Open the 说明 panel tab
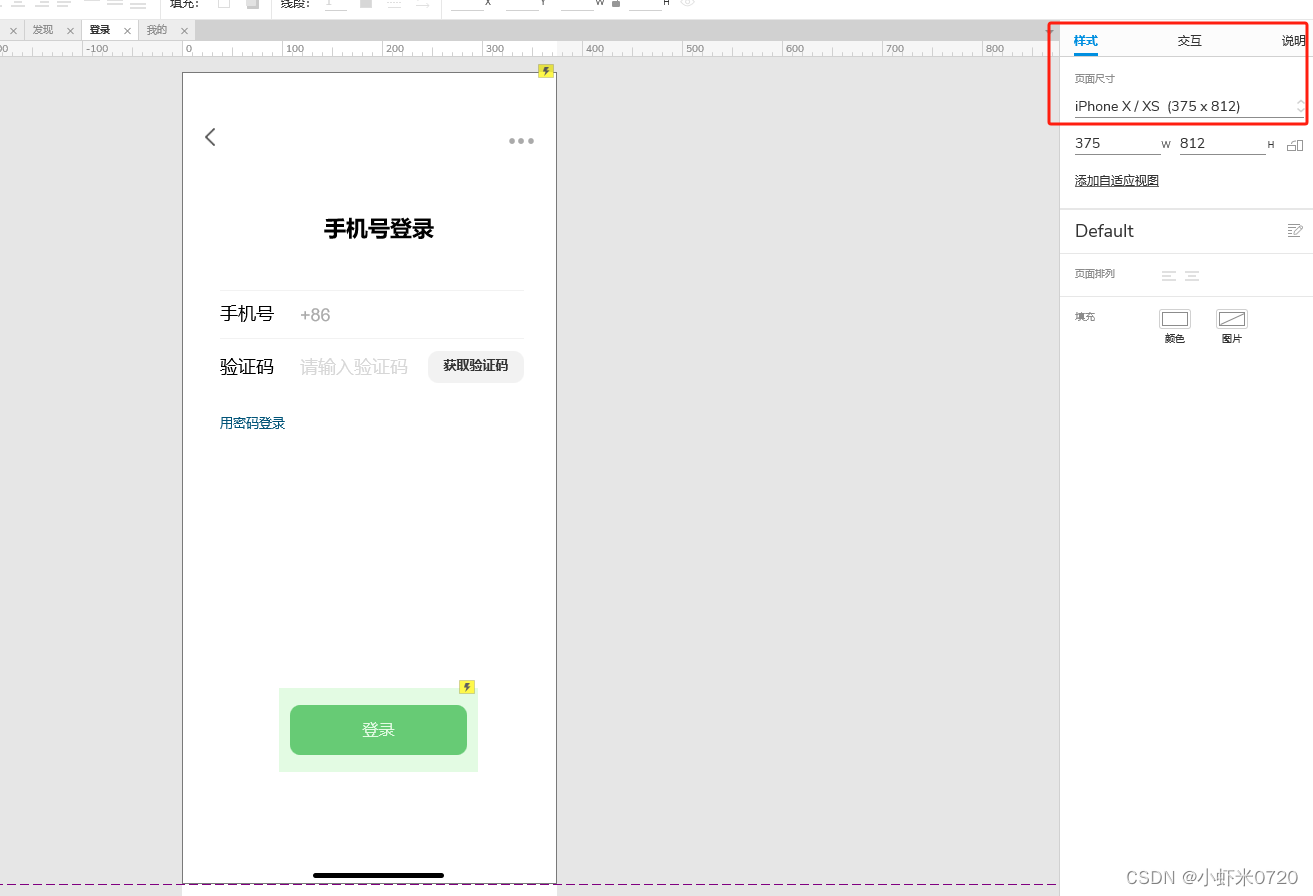Image resolution: width=1313 pixels, height=896 pixels. click(x=1294, y=41)
